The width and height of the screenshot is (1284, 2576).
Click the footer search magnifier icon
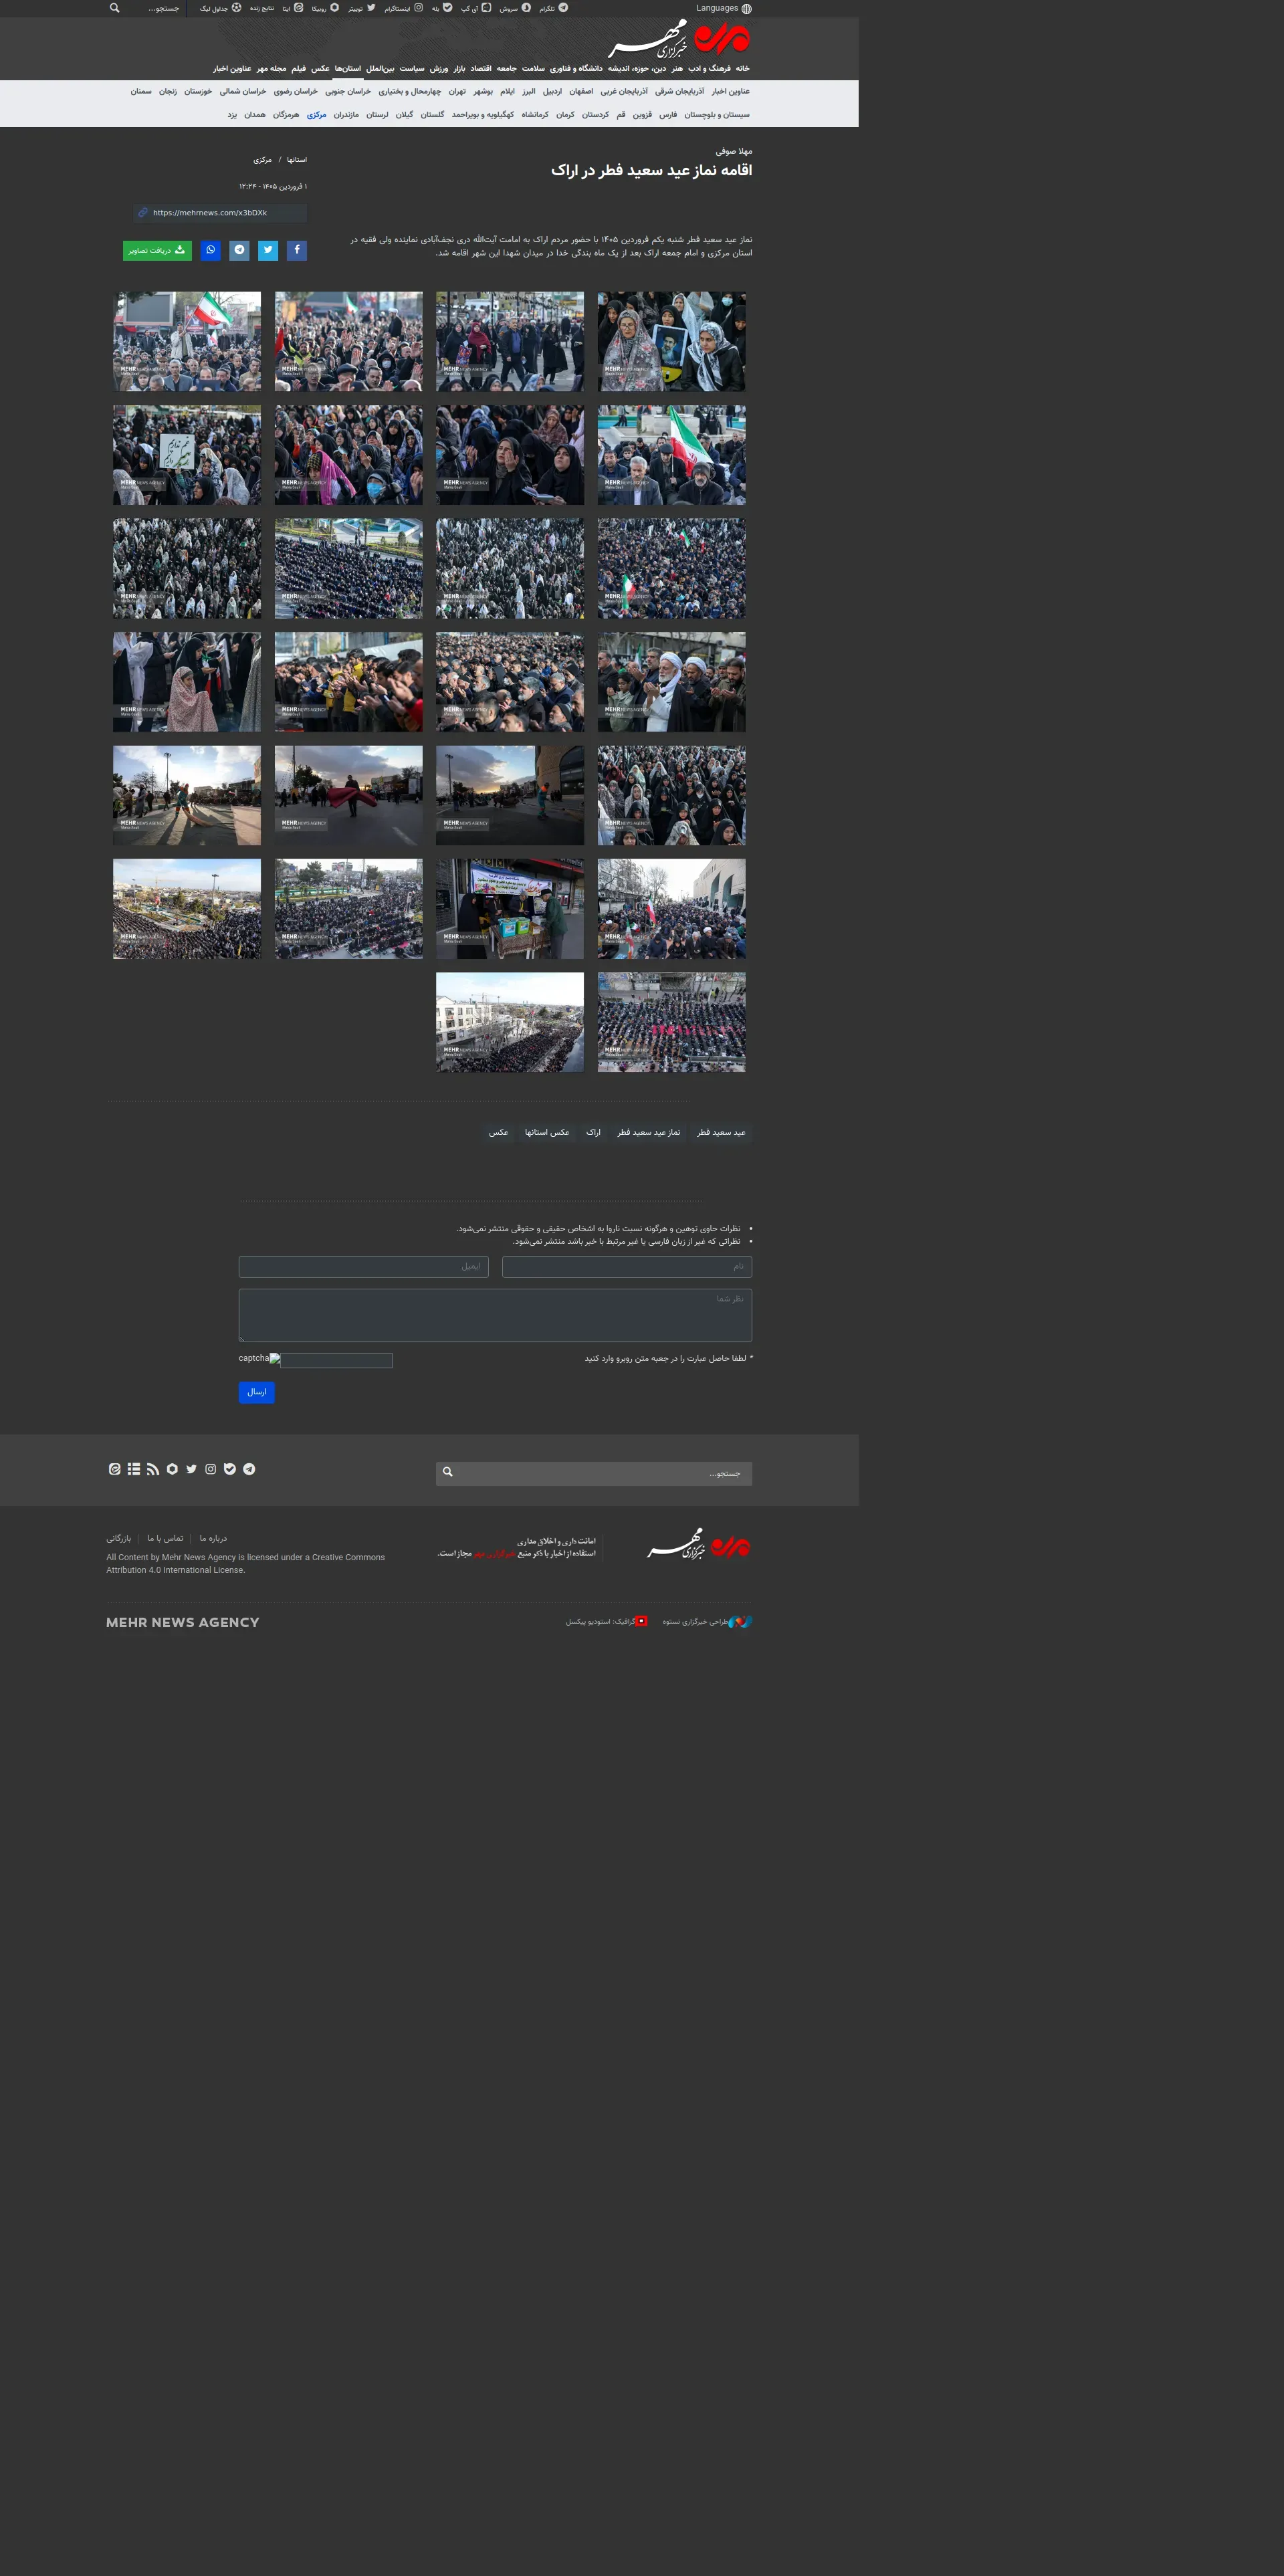click(447, 1472)
